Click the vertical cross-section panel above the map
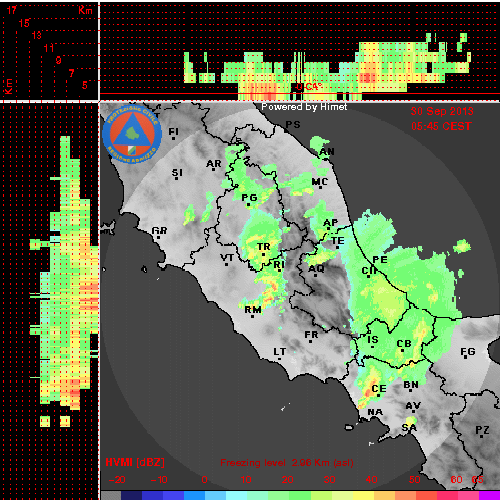Screen dimensions: 500x500 [x=300, y=51]
